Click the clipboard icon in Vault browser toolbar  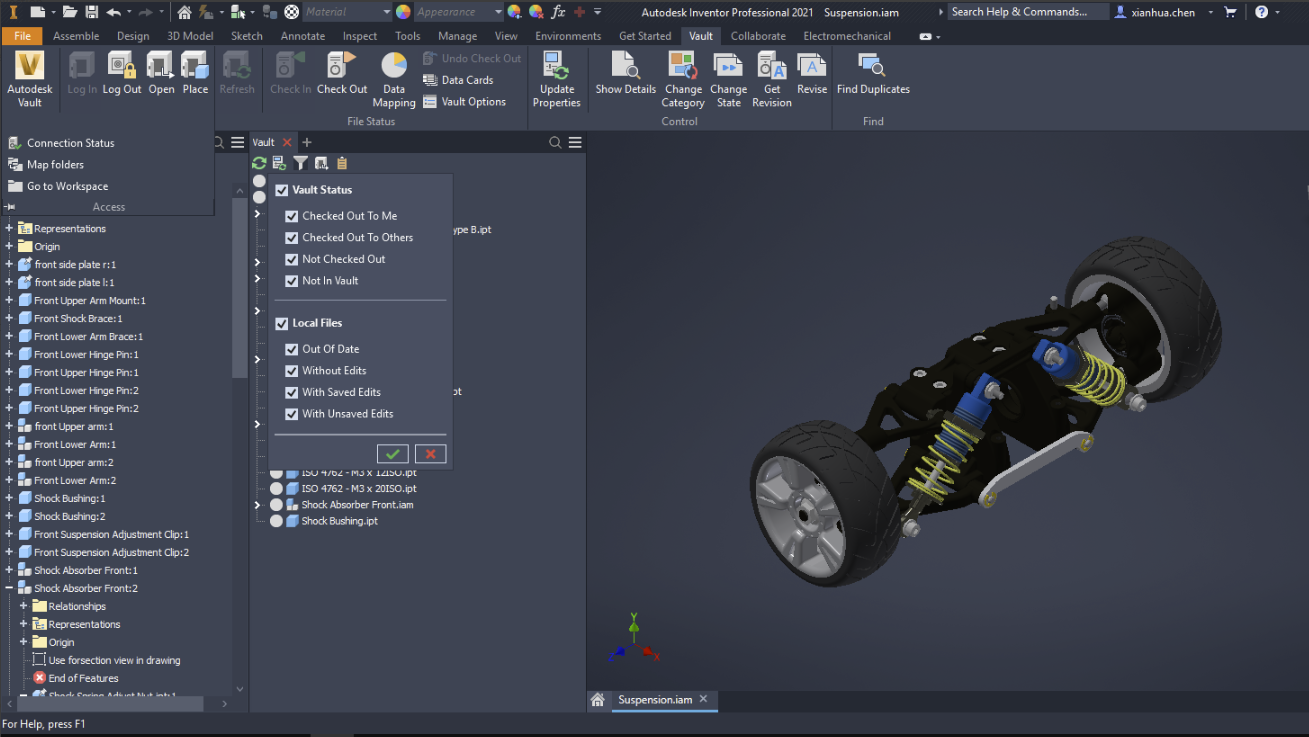(x=342, y=163)
